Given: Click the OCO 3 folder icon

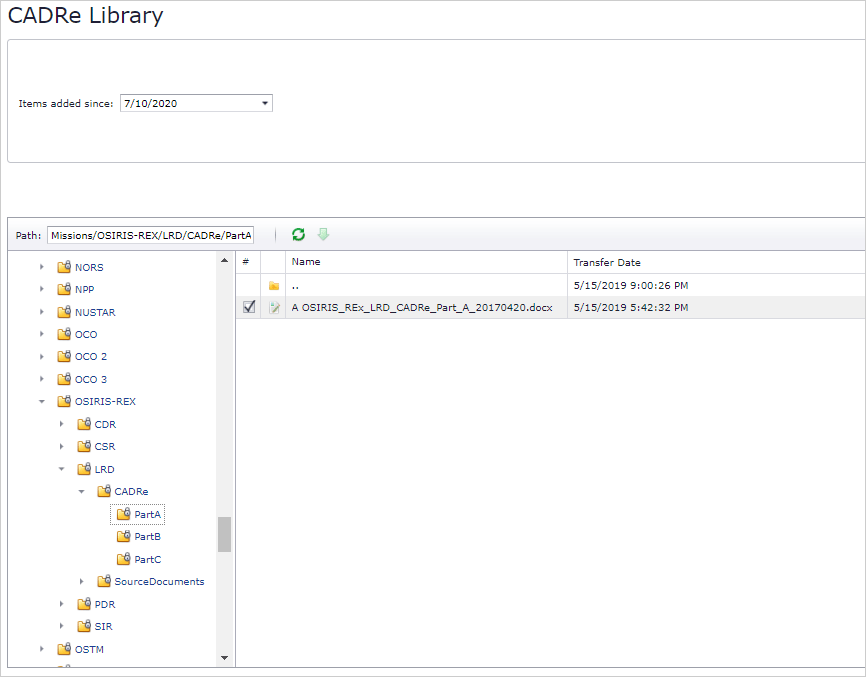Looking at the screenshot, I should (x=64, y=380).
